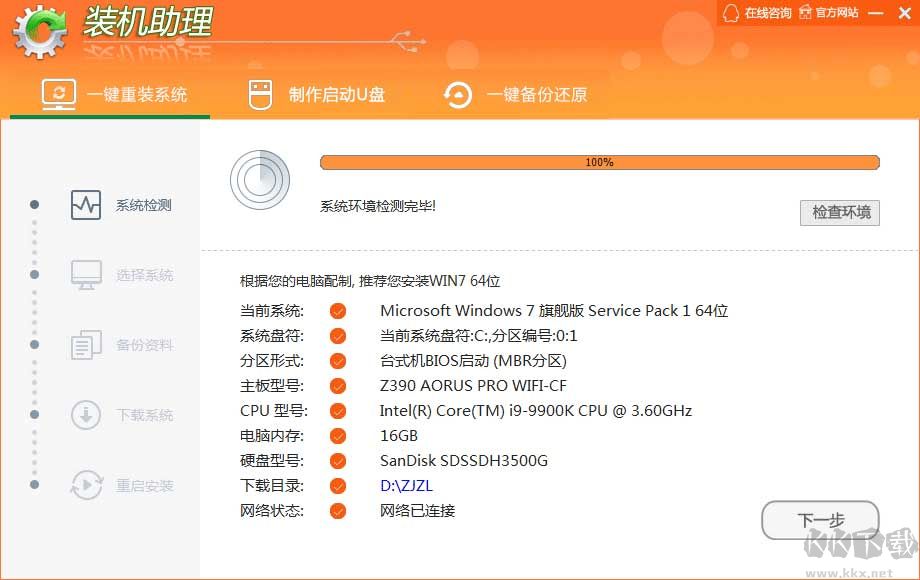Click the step dot beside 系统检测
Viewport: 920px width, 580px height.
tap(33, 205)
